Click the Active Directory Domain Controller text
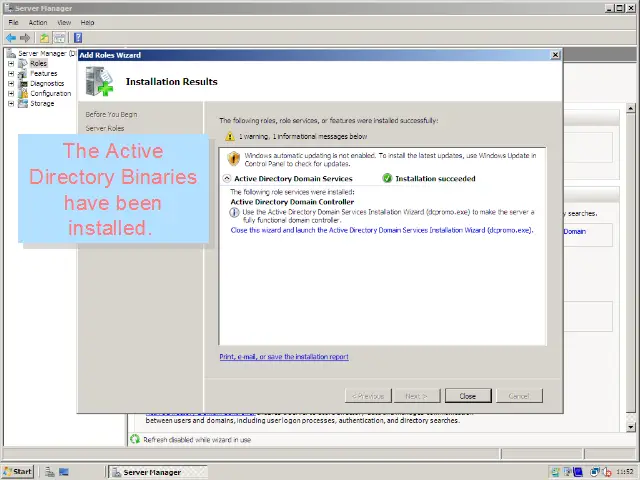The image size is (640, 480). click(x=292, y=202)
